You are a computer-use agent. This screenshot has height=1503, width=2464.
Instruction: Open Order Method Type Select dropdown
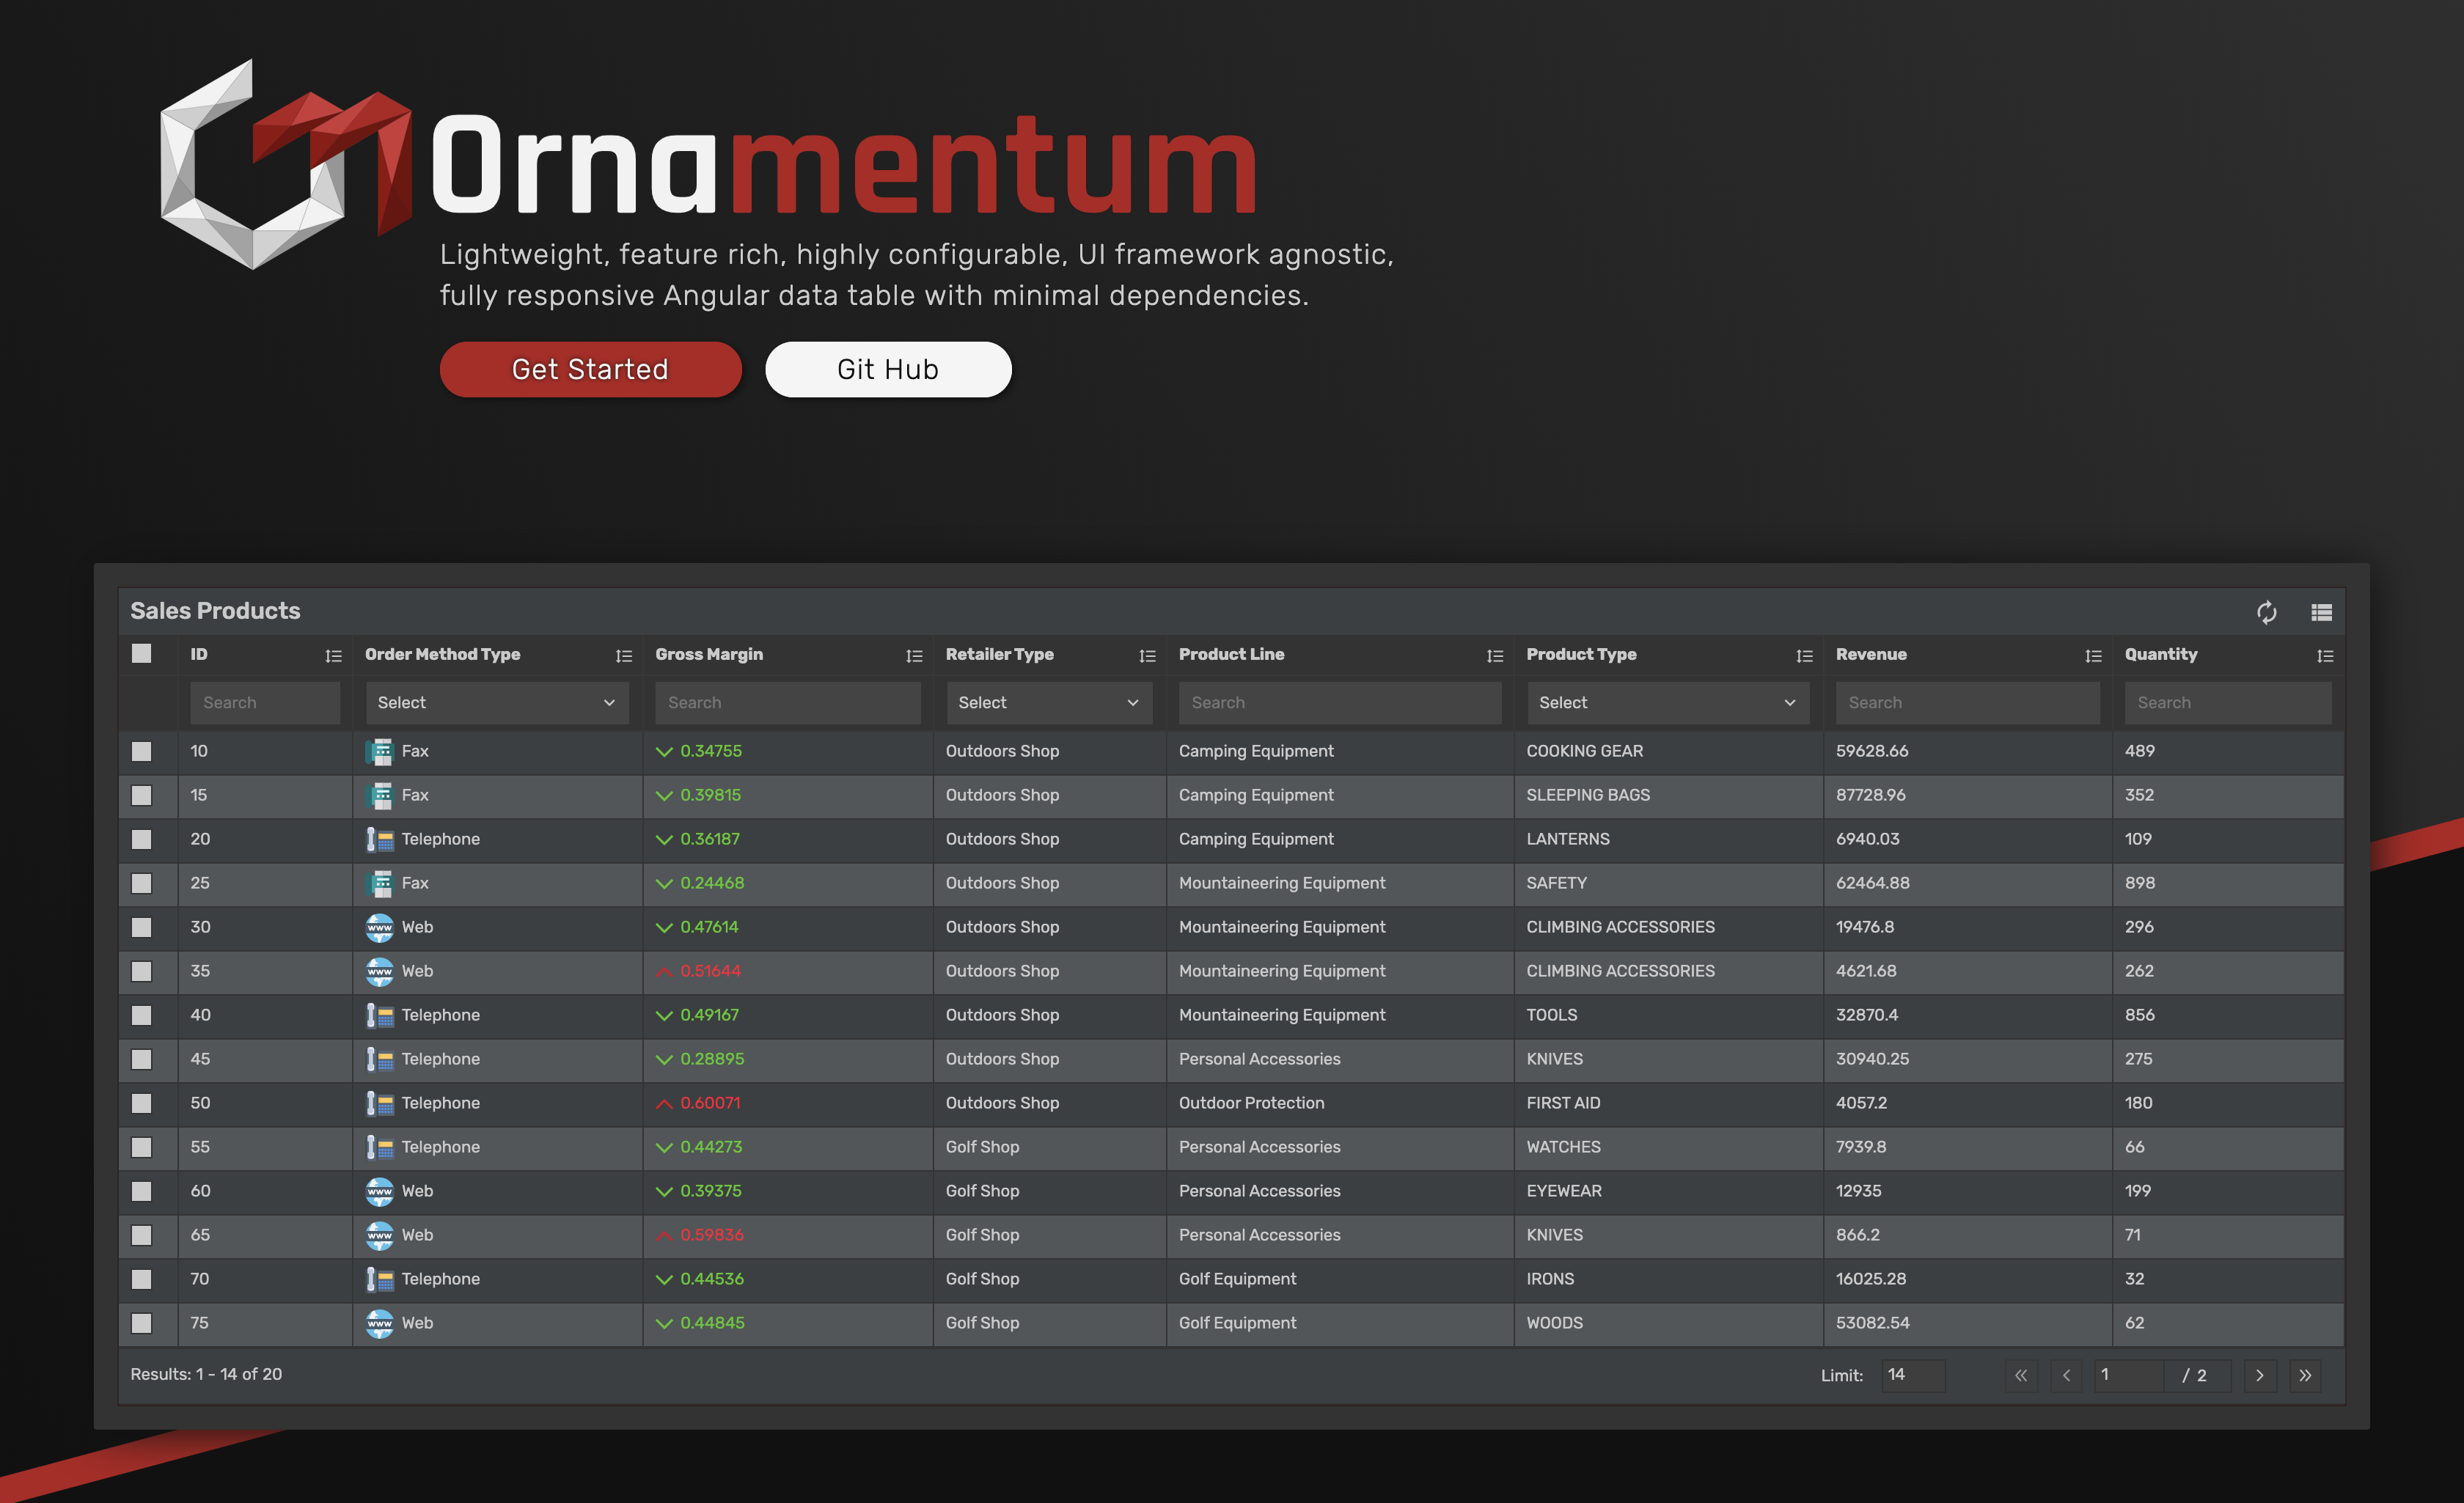coord(497,703)
